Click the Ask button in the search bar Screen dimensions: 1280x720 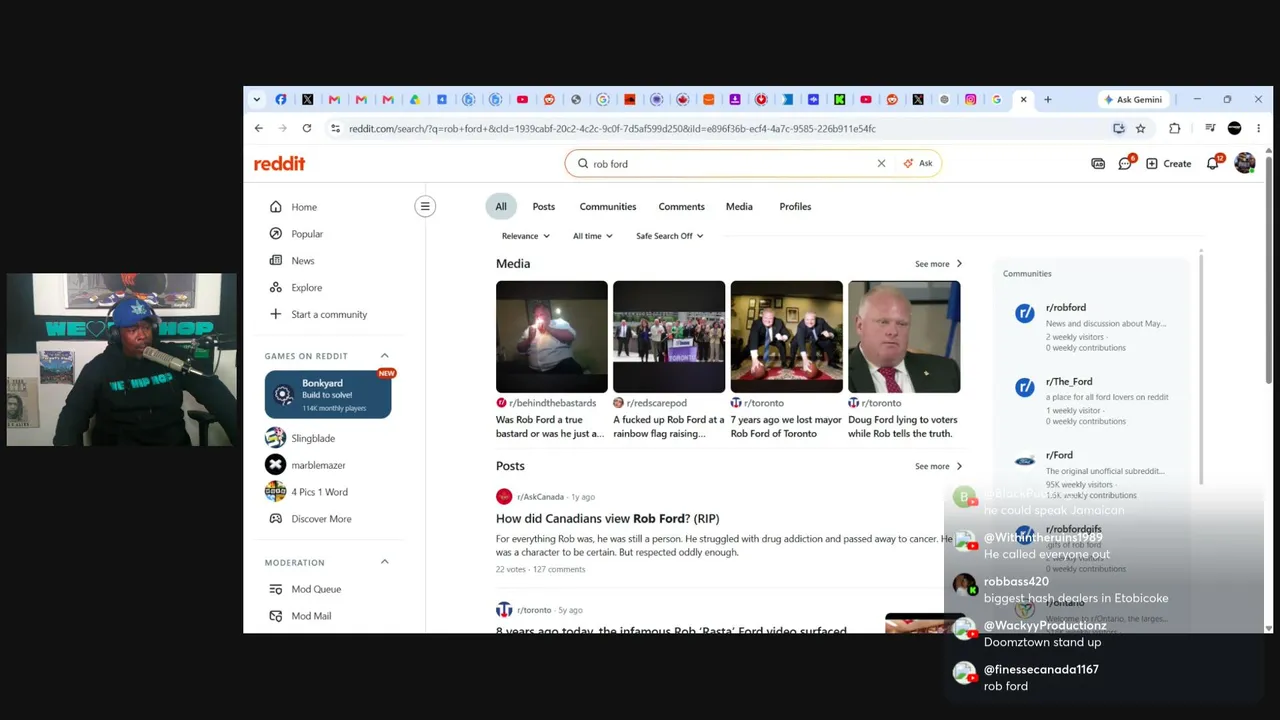point(918,164)
